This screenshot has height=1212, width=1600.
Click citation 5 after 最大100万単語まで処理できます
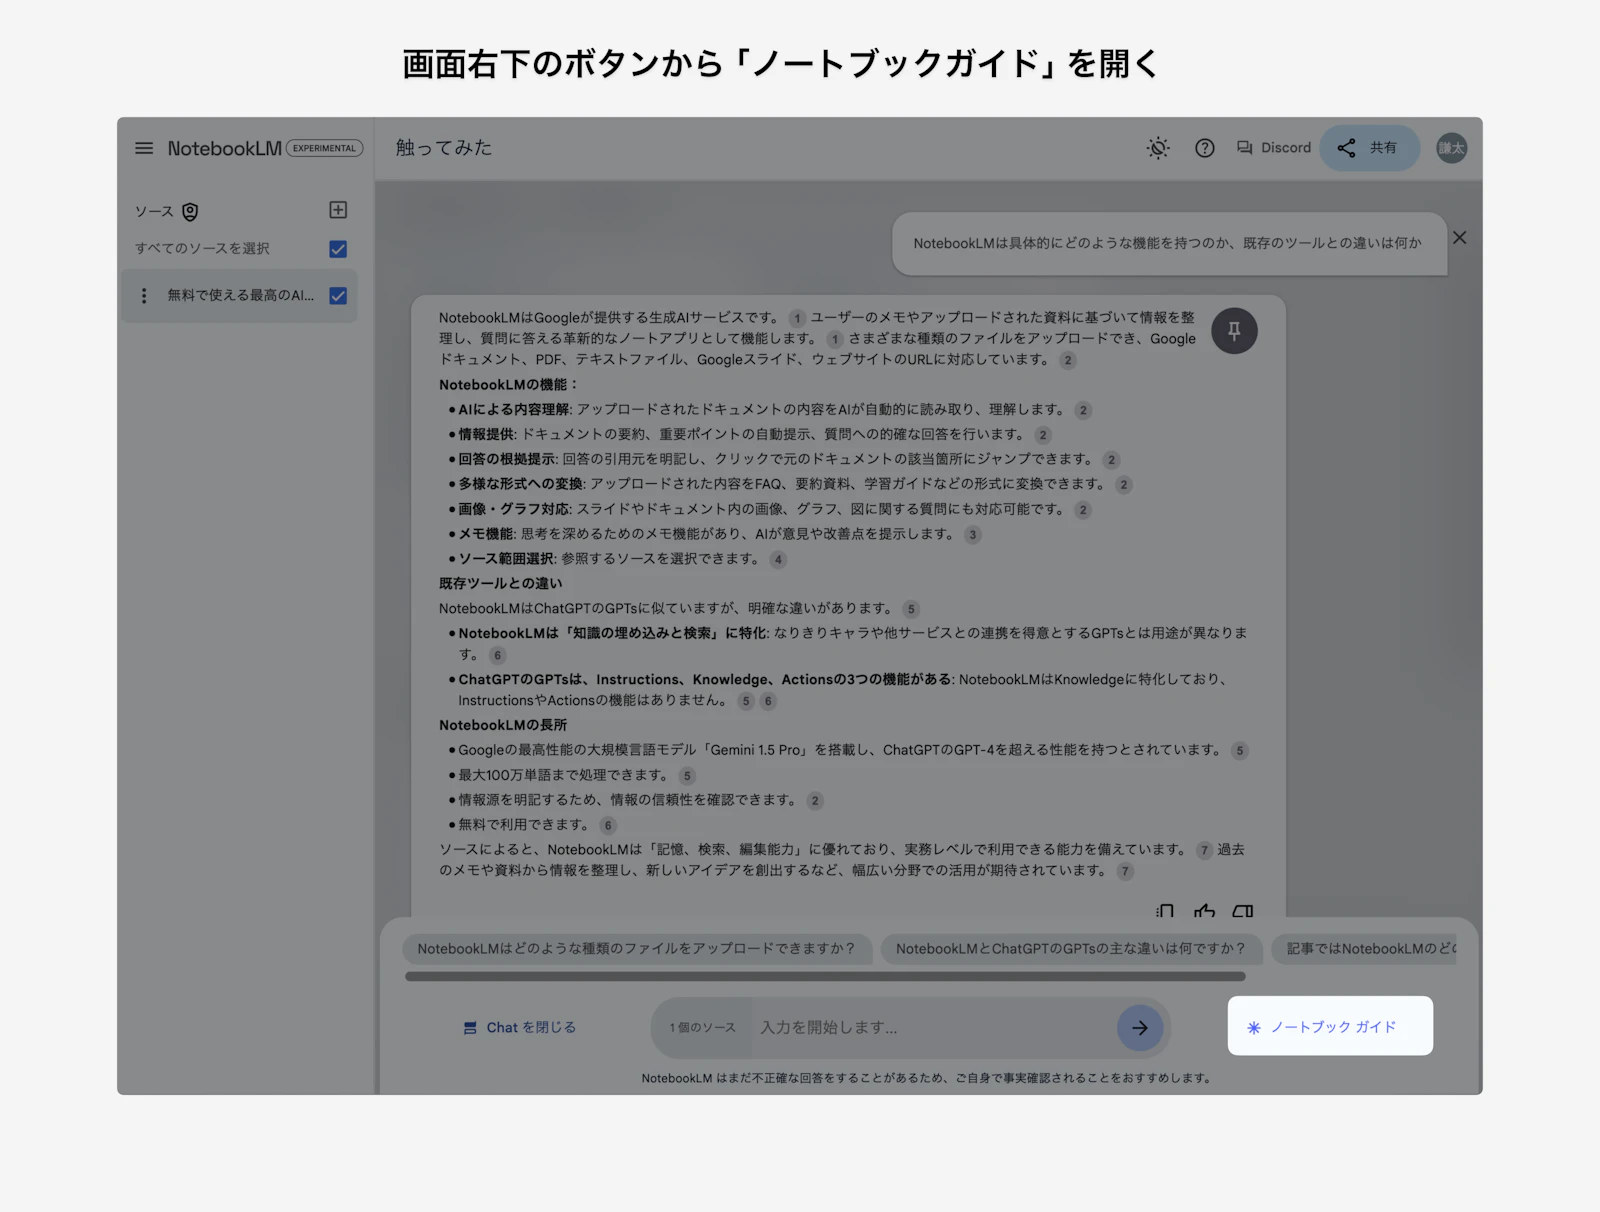(x=687, y=776)
